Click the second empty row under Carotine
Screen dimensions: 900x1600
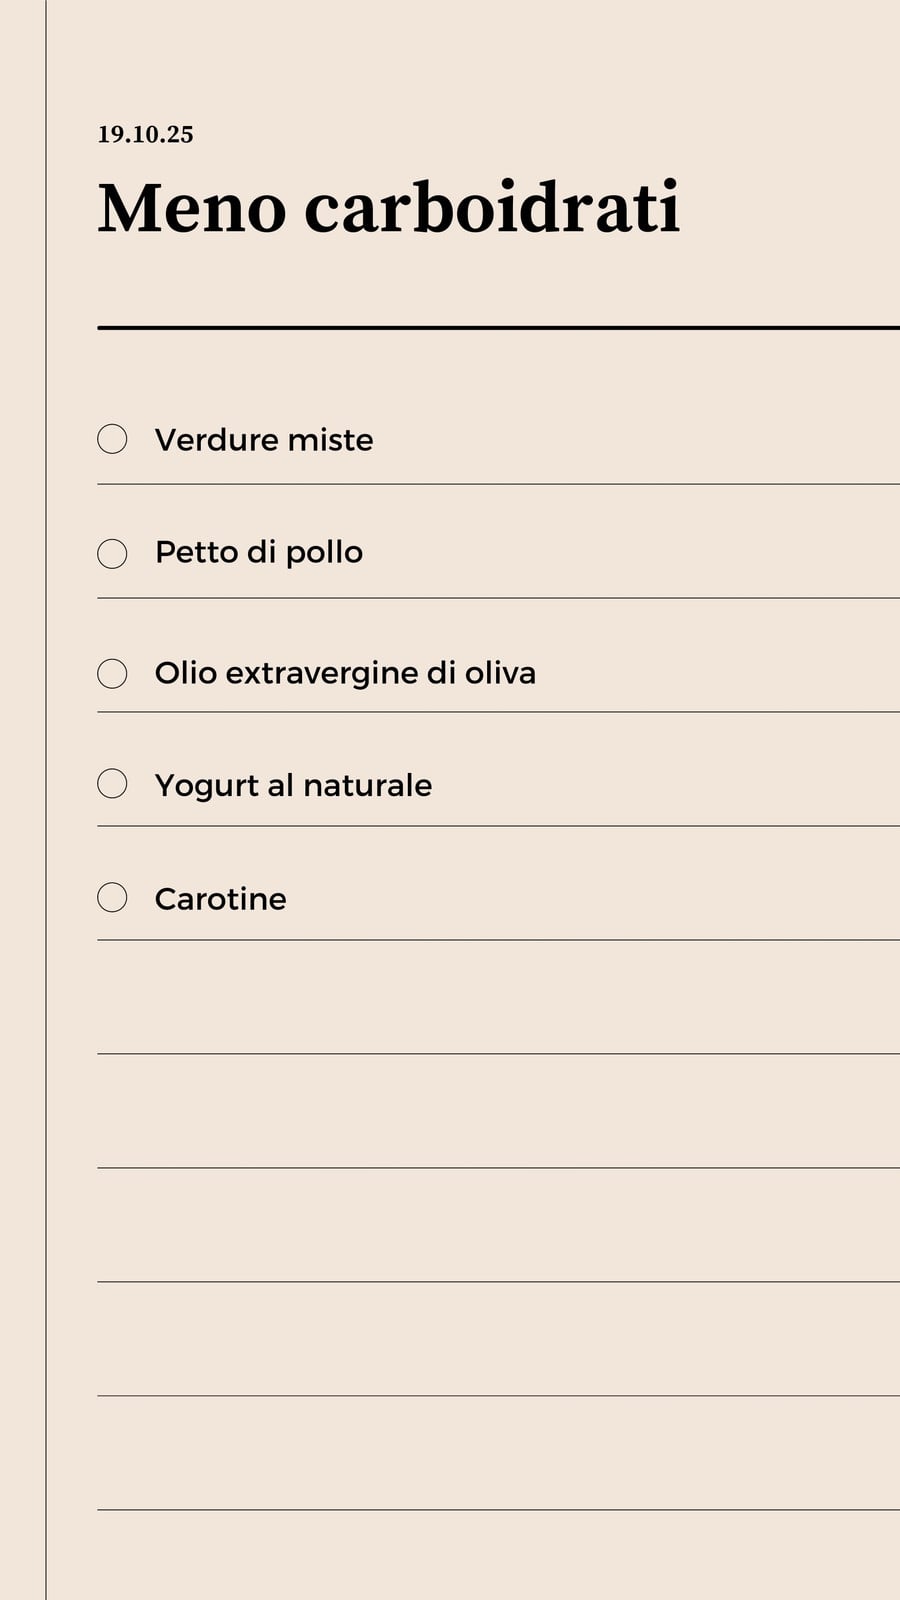coord(498,1111)
